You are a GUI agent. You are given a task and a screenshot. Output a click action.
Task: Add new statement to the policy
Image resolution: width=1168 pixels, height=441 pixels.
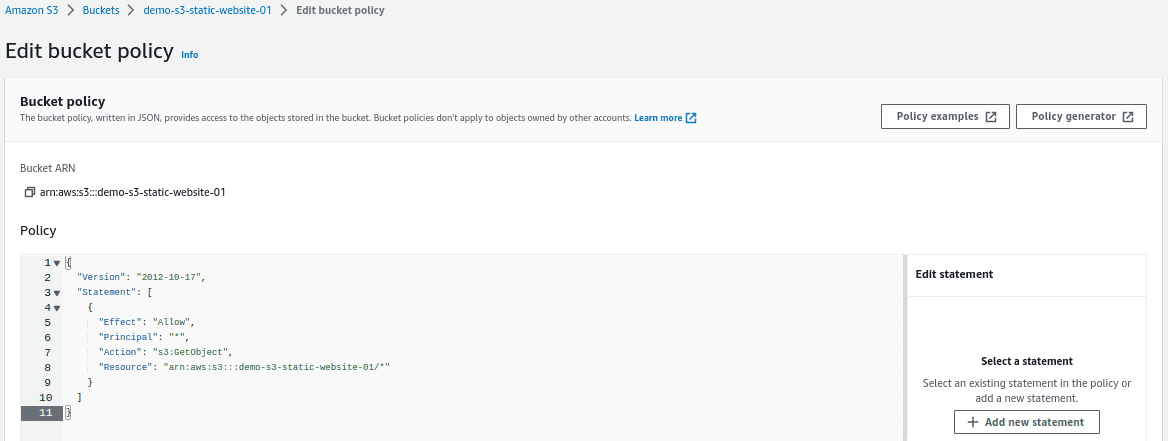pyautogui.click(x=1026, y=422)
